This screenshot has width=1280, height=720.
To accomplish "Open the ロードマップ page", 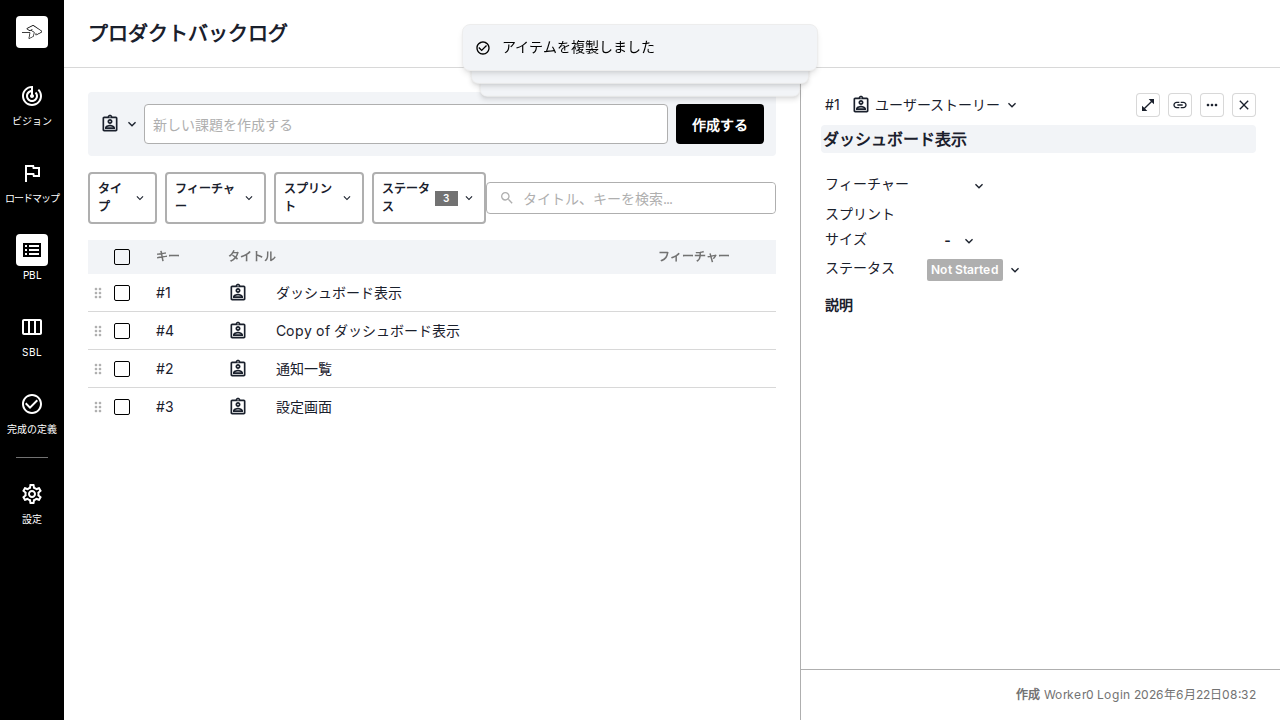I will pos(32,184).
